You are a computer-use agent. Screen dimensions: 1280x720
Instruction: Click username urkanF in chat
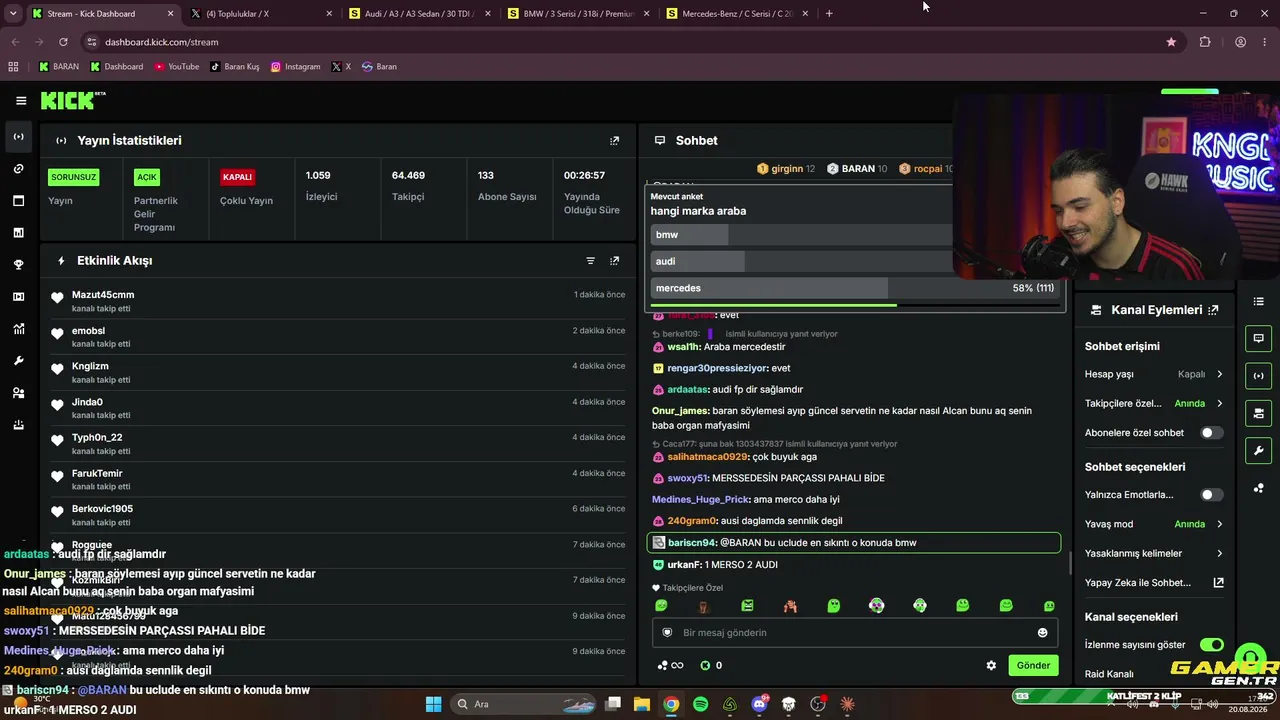(682, 565)
